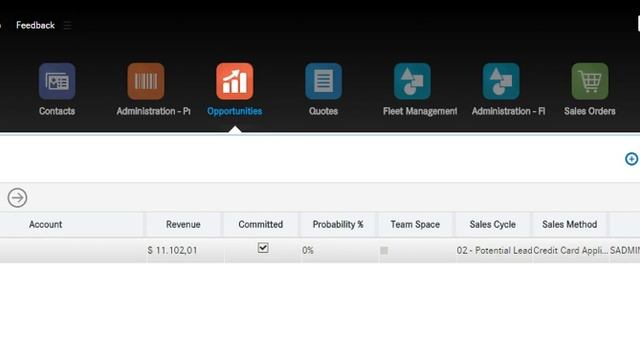640x360 pixels.
Task: Switch to the Sales Orders tab label
Action: [x=590, y=111]
